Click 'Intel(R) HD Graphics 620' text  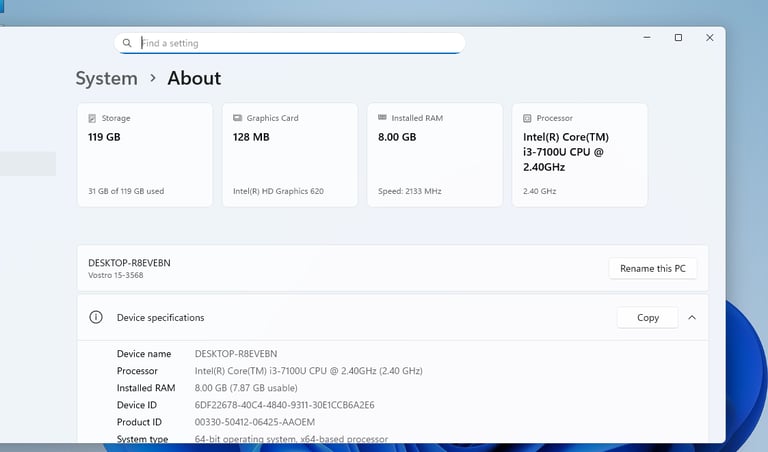(x=278, y=191)
